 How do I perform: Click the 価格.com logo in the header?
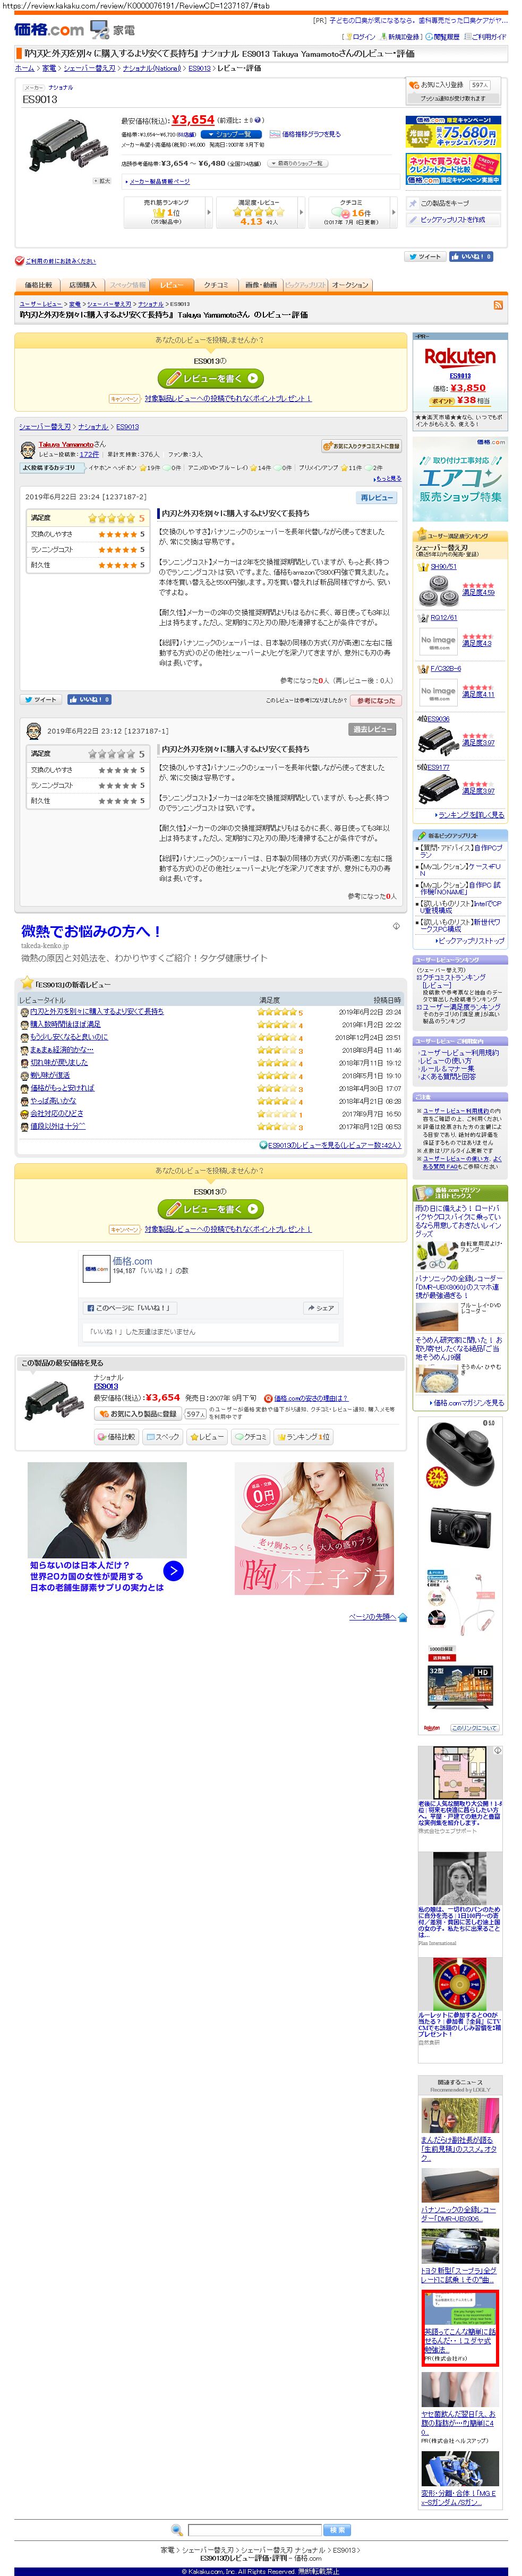click(49, 29)
